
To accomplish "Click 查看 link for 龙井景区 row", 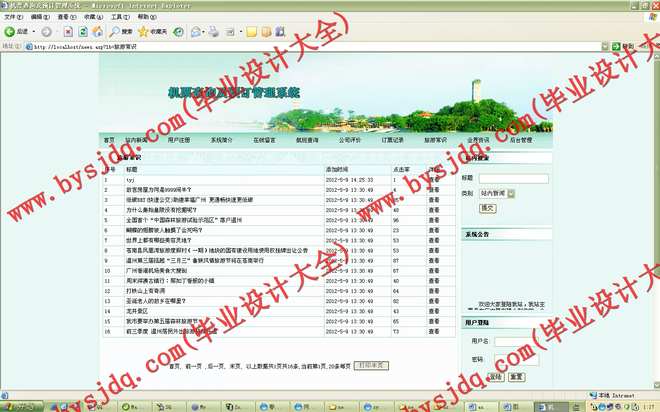I will click(433, 310).
